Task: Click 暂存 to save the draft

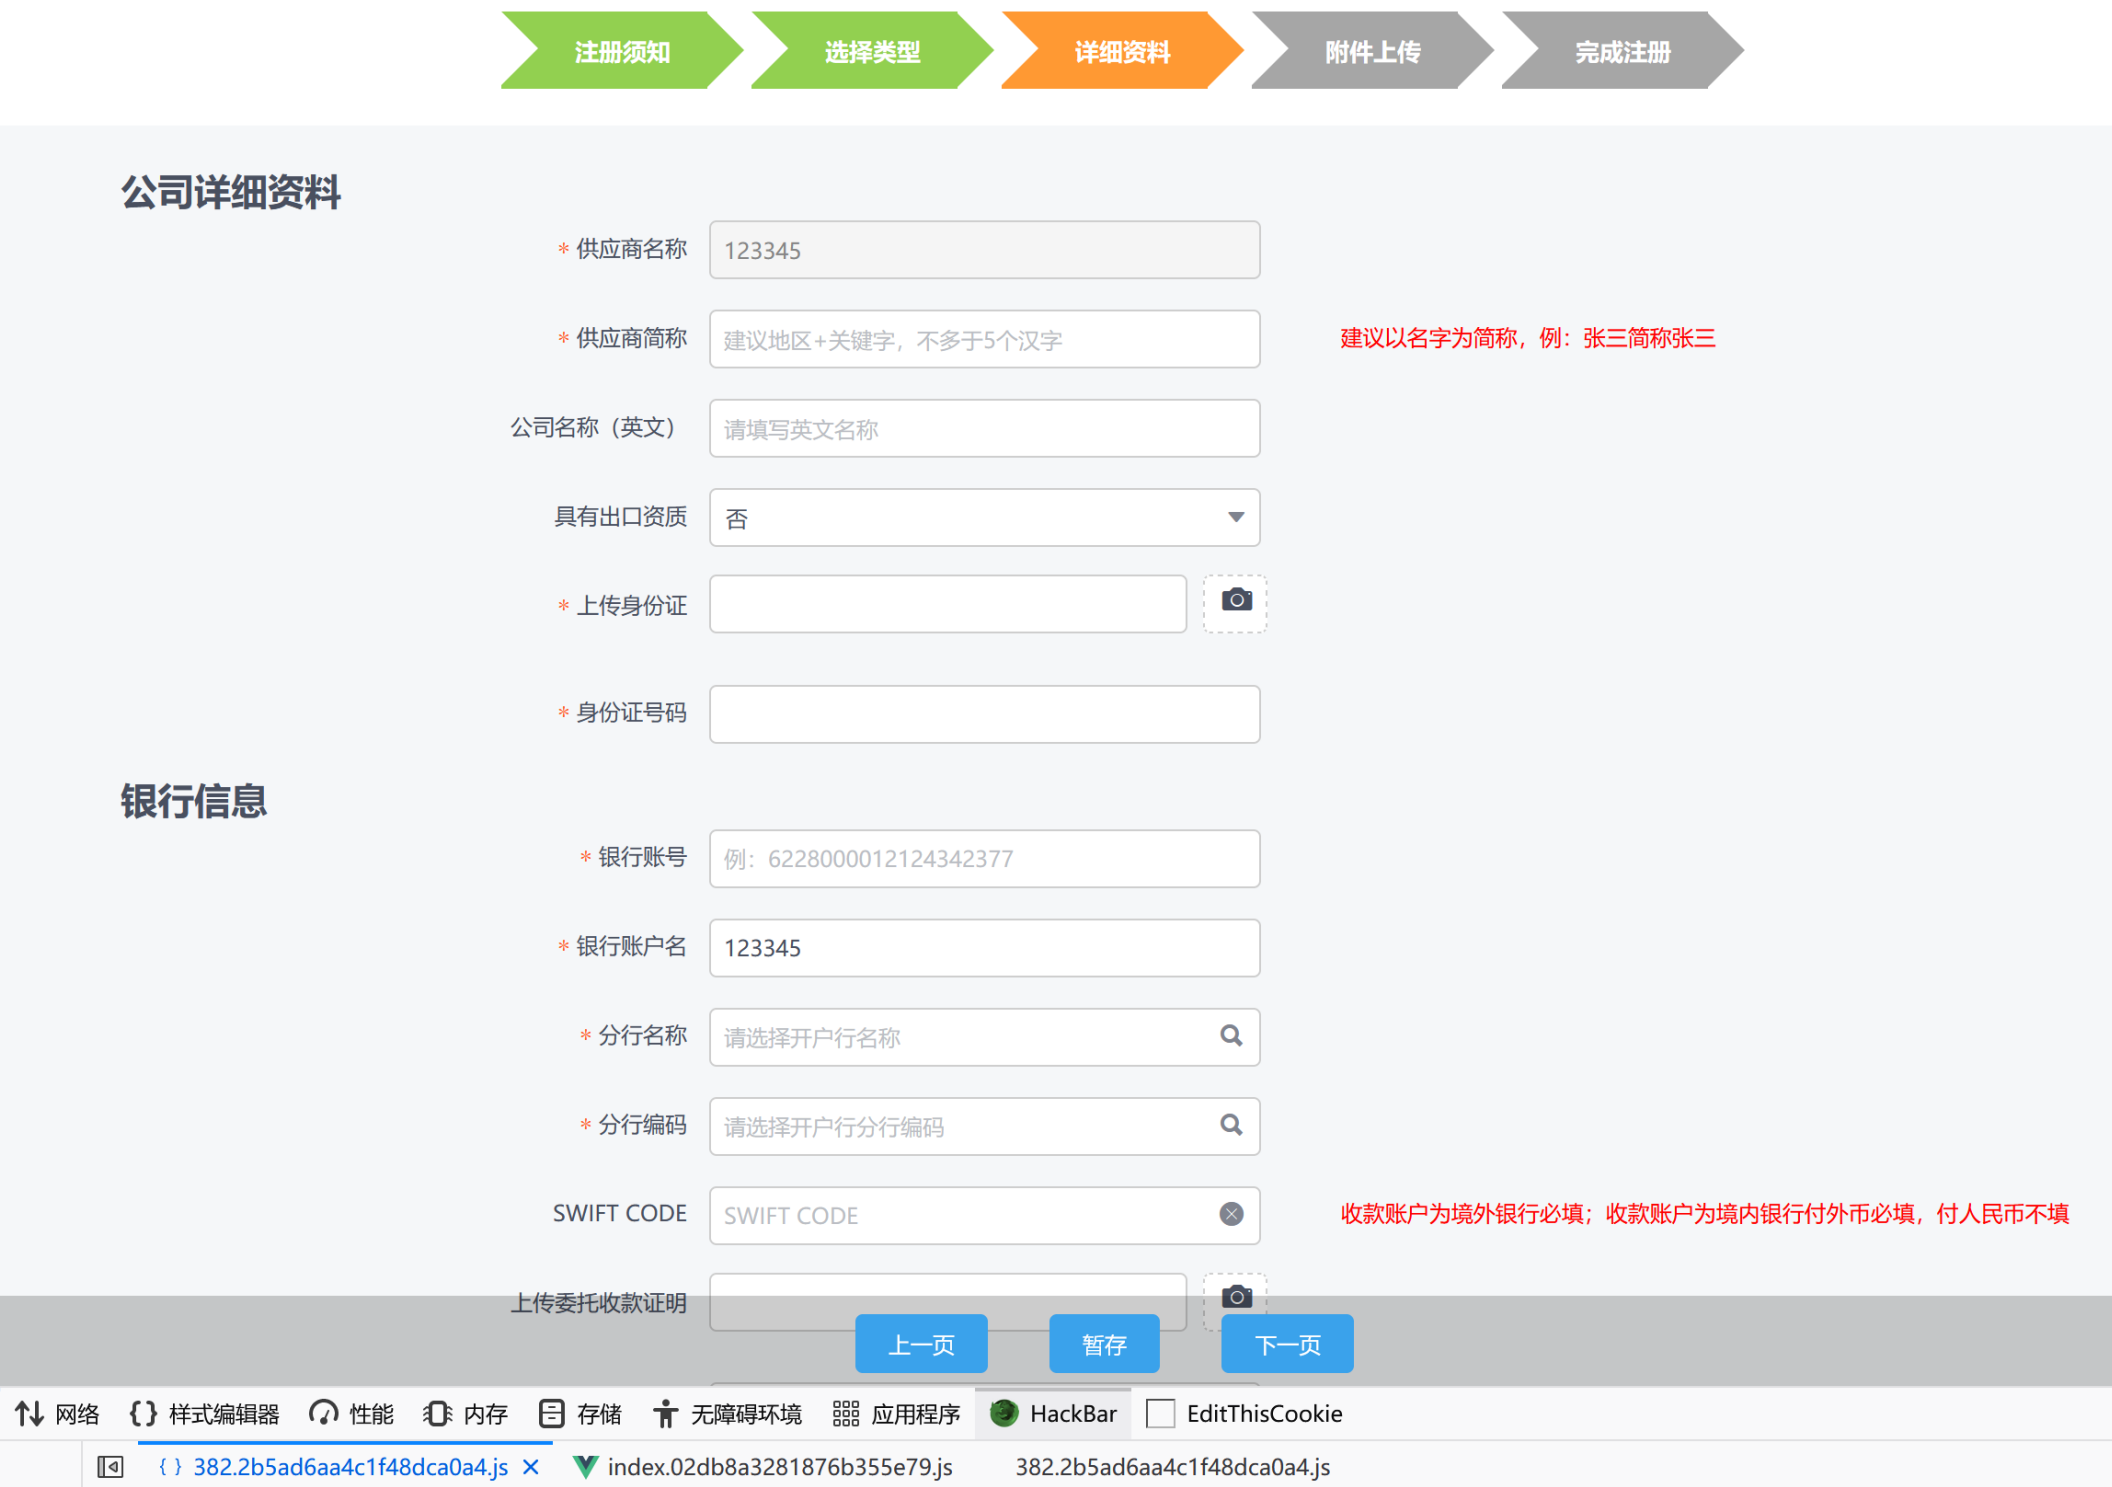Action: 1103,1343
